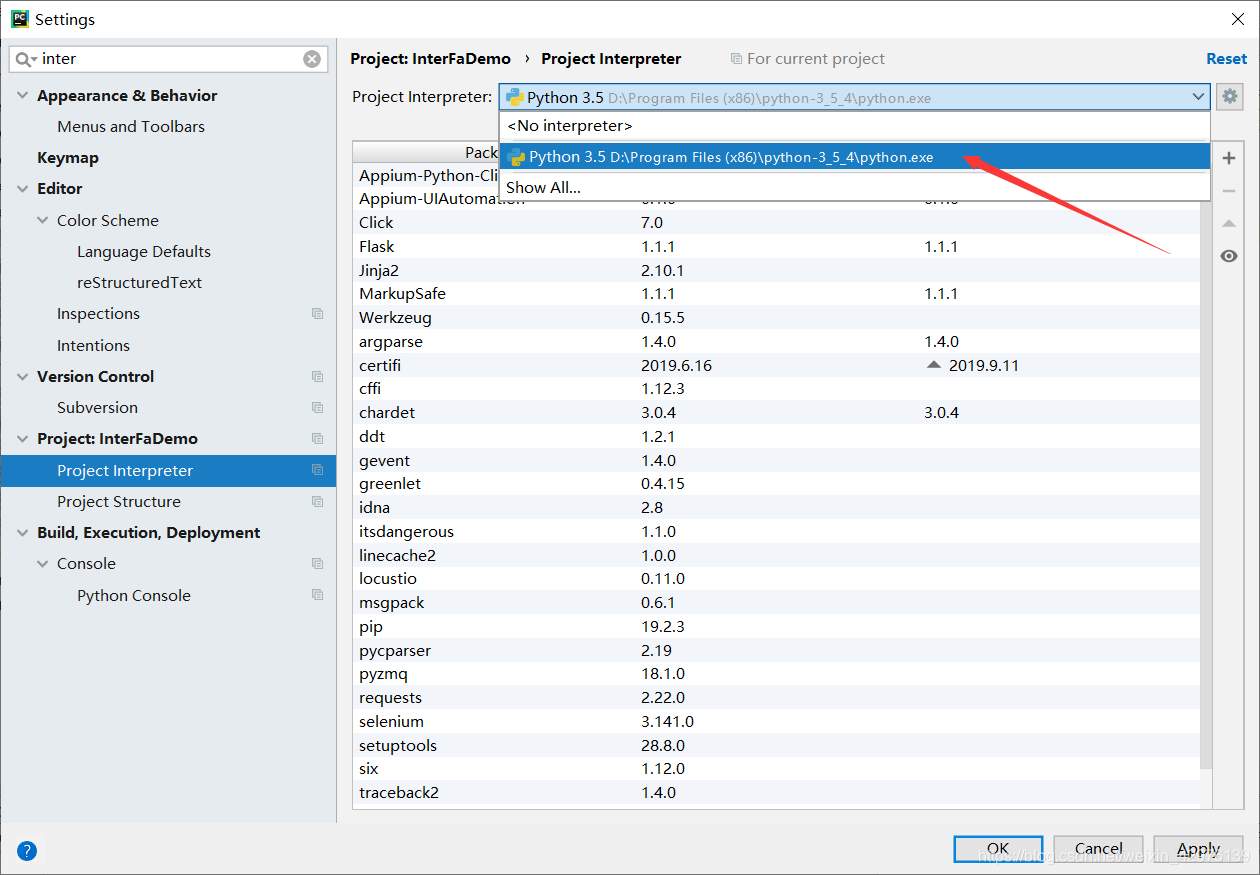Toggle show early releases eye icon

(1229, 257)
